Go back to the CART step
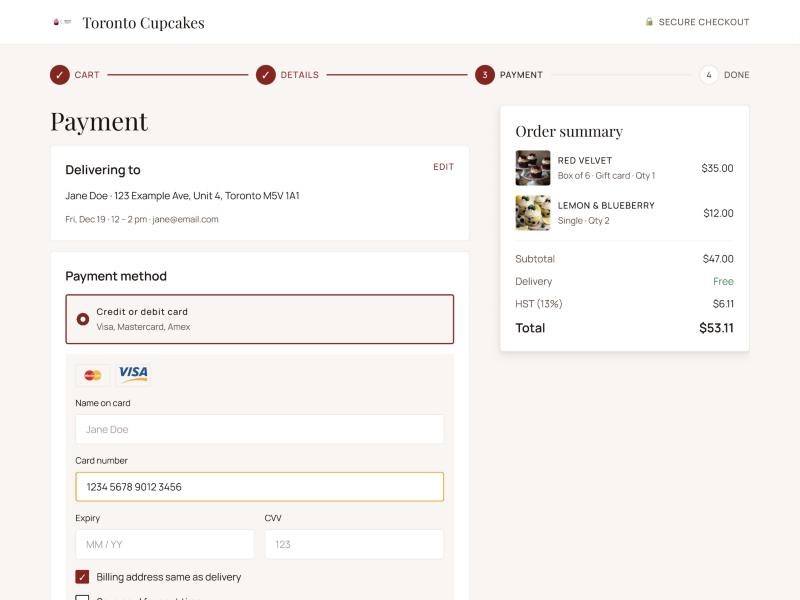Viewport: 800px width, 600px height. click(x=87, y=75)
